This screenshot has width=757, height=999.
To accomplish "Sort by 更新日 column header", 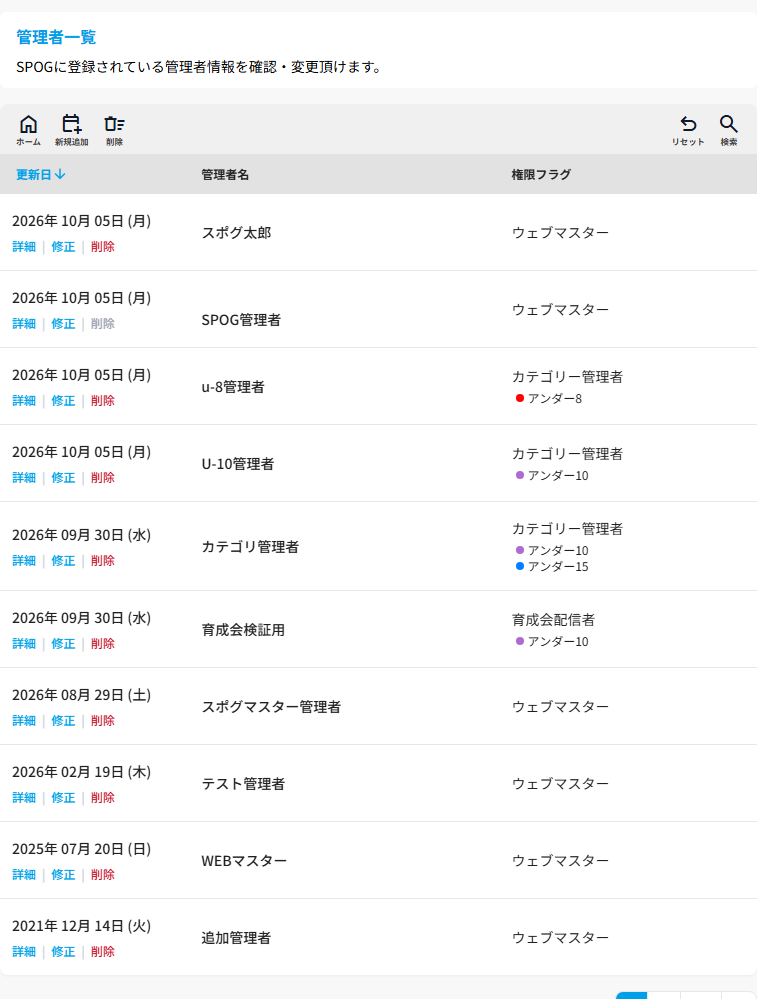I will 41,175.
